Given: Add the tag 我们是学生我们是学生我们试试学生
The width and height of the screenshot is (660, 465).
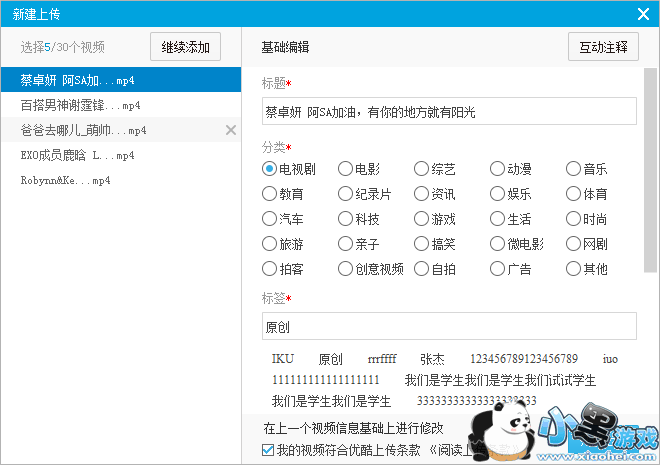Looking at the screenshot, I should point(500,380).
